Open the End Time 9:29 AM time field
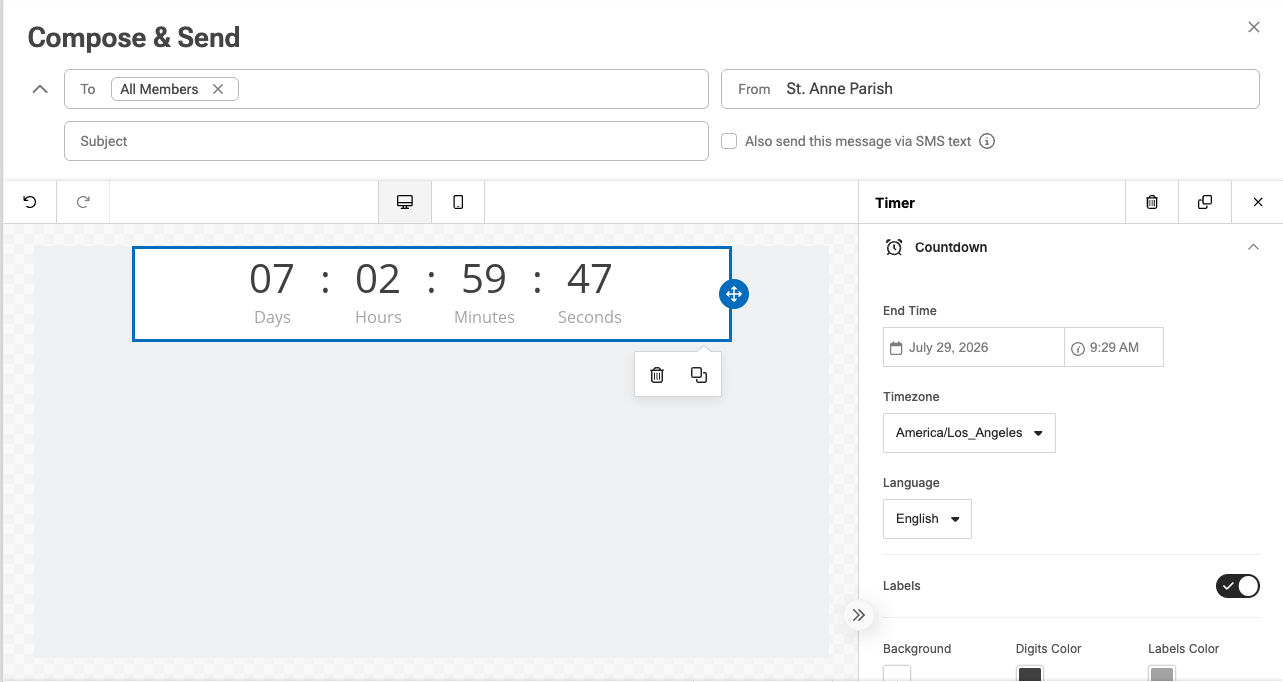This screenshot has width=1283, height=682. (1114, 347)
